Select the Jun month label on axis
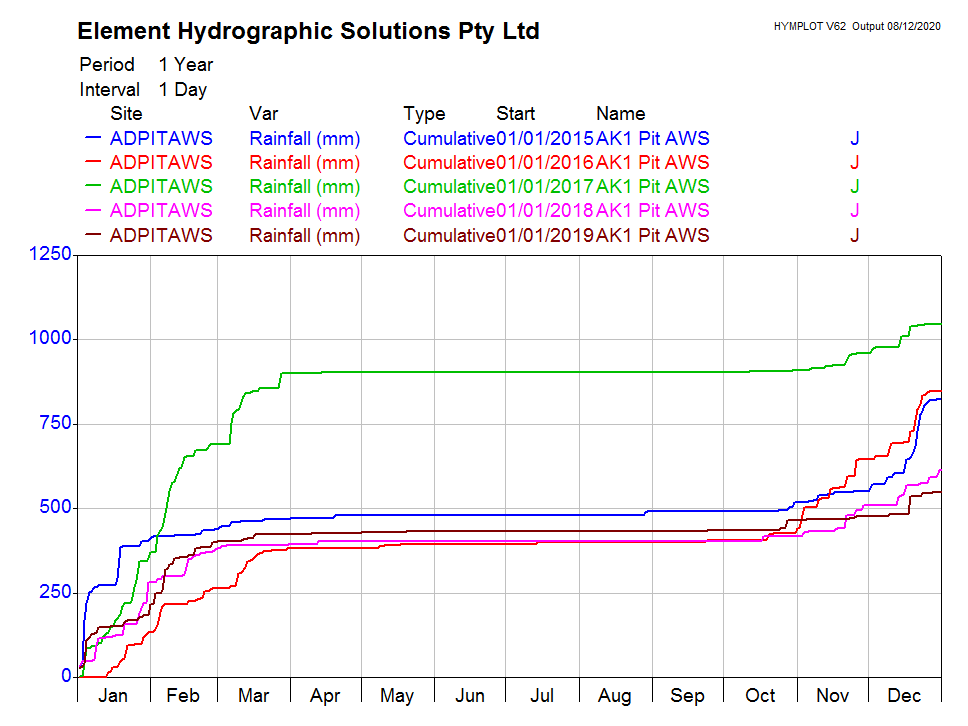 coord(470,696)
